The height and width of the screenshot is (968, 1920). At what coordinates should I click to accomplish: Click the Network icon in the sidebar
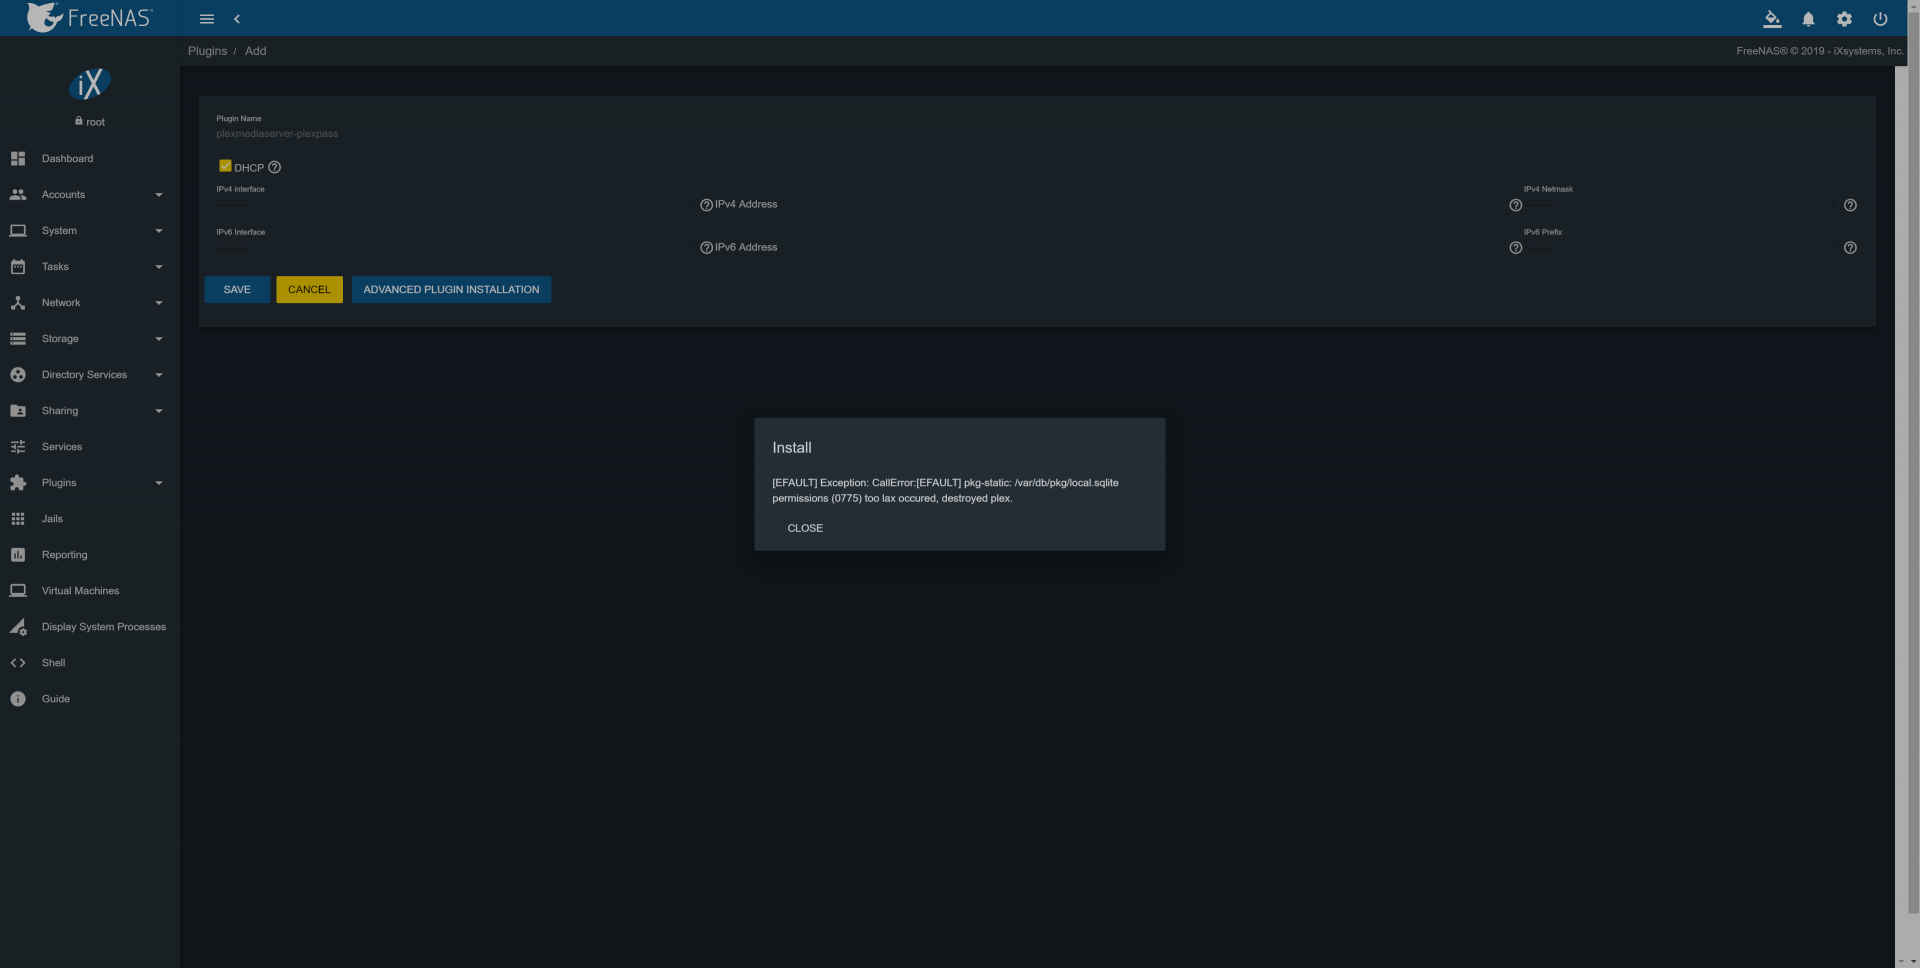click(18, 303)
